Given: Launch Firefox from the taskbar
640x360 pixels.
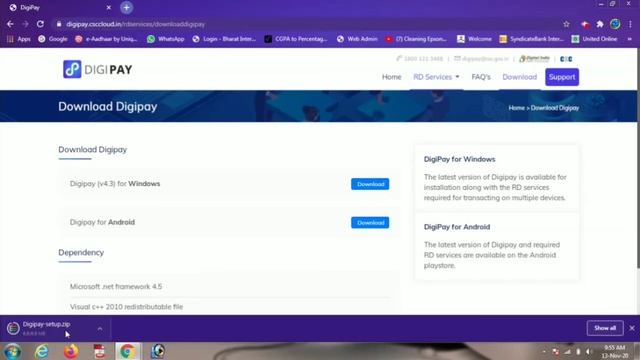Looking at the screenshot, I should (x=71, y=351).
